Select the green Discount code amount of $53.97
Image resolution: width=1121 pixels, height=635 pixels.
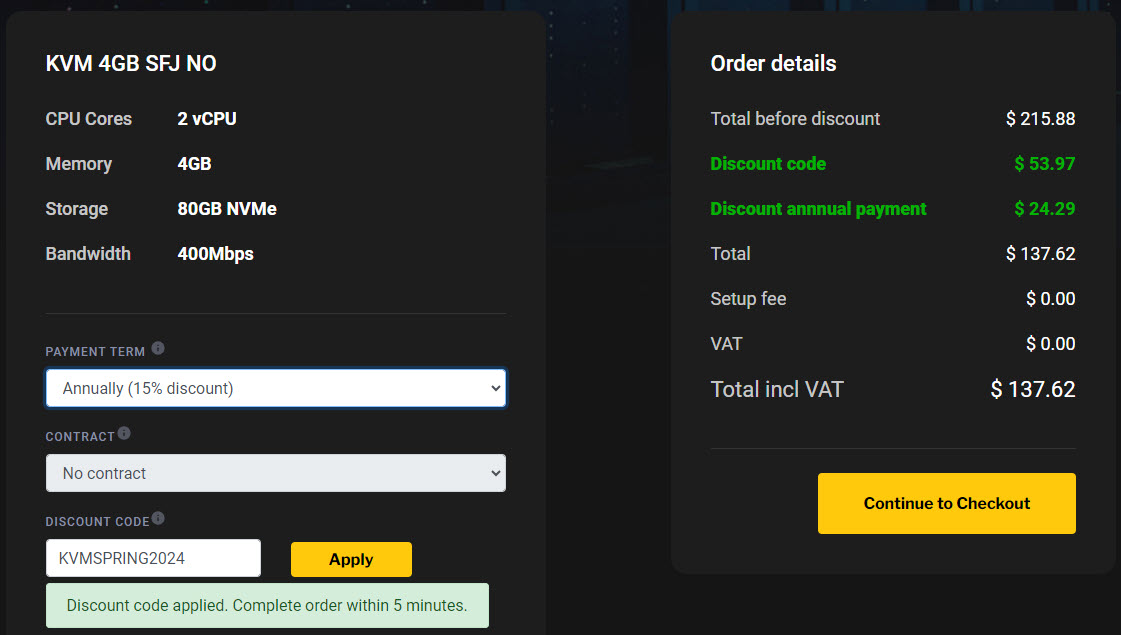1045,163
